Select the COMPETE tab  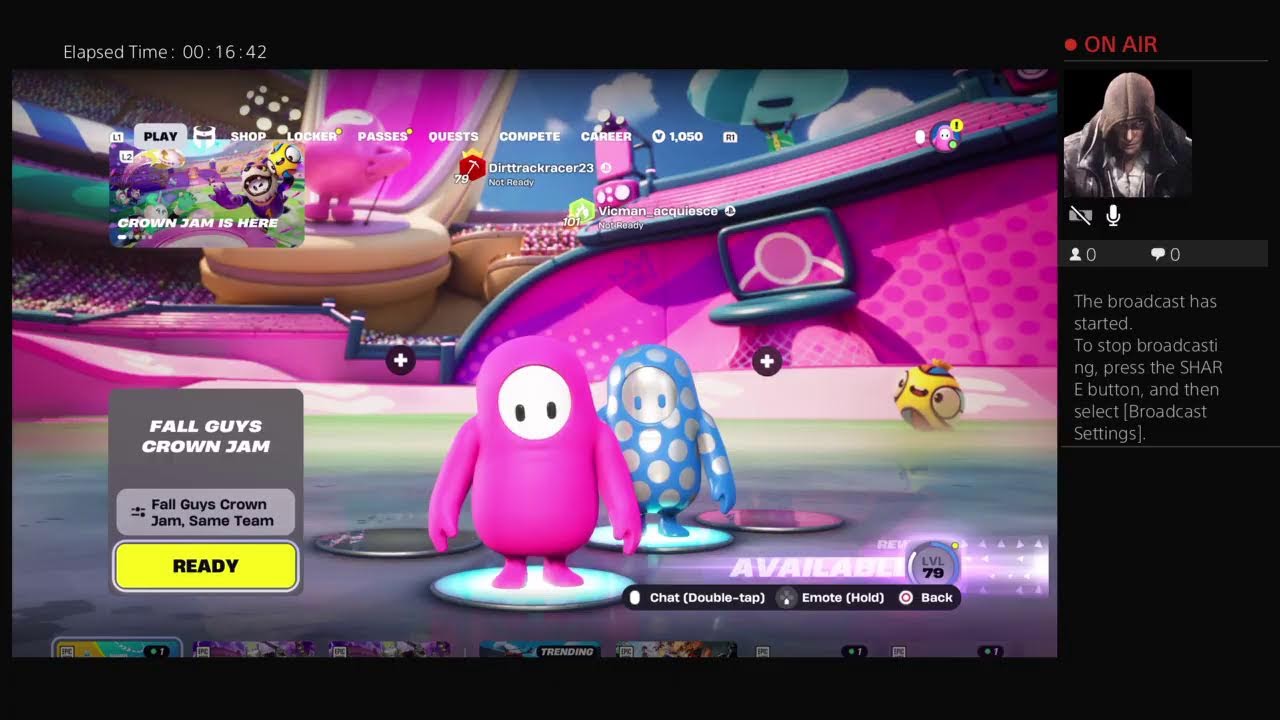click(x=530, y=136)
